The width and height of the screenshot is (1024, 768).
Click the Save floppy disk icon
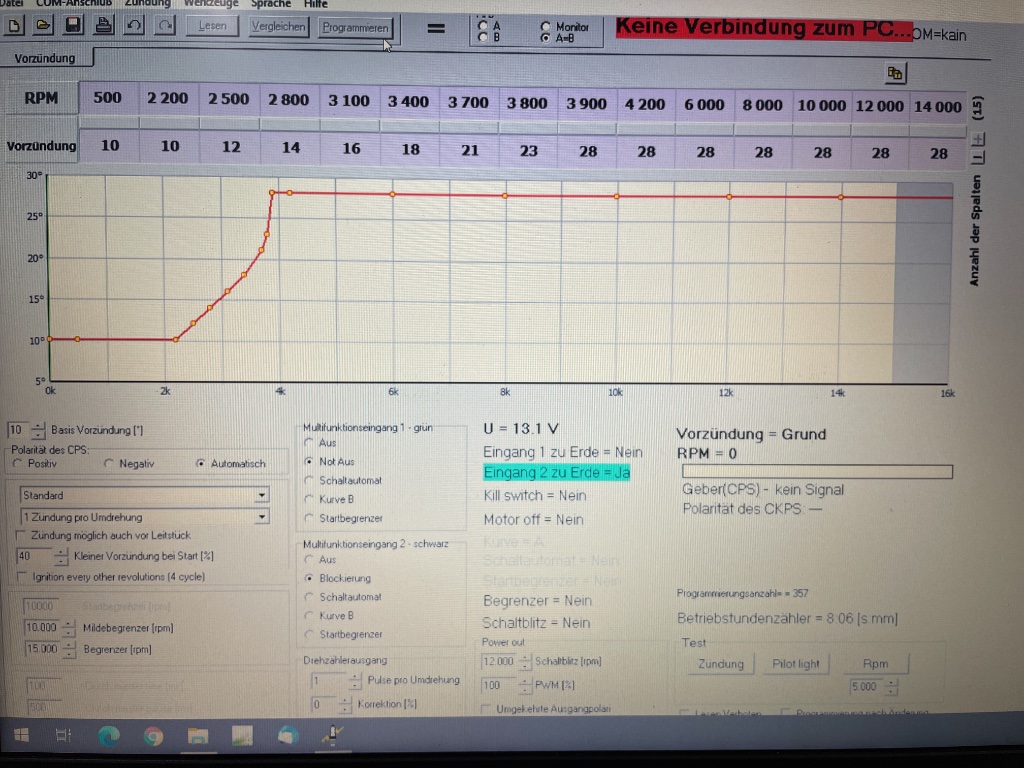[73, 26]
